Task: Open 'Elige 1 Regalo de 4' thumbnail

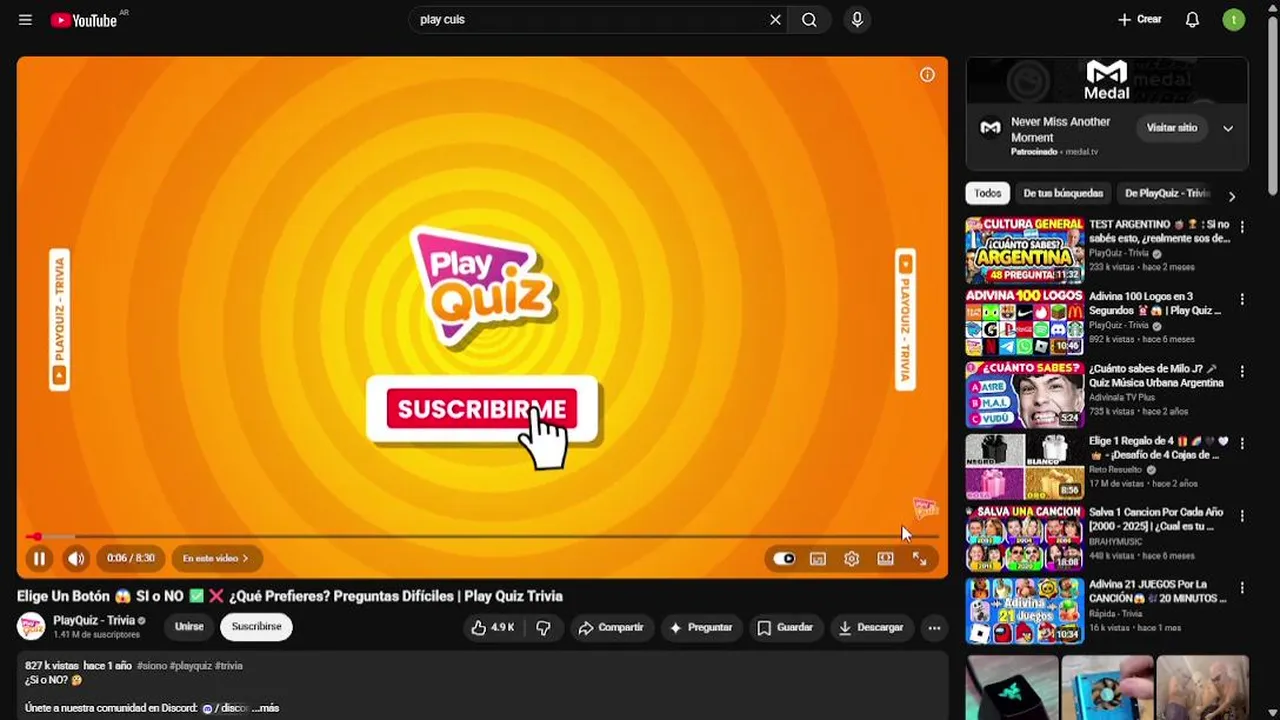Action: pyautogui.click(x=1024, y=467)
